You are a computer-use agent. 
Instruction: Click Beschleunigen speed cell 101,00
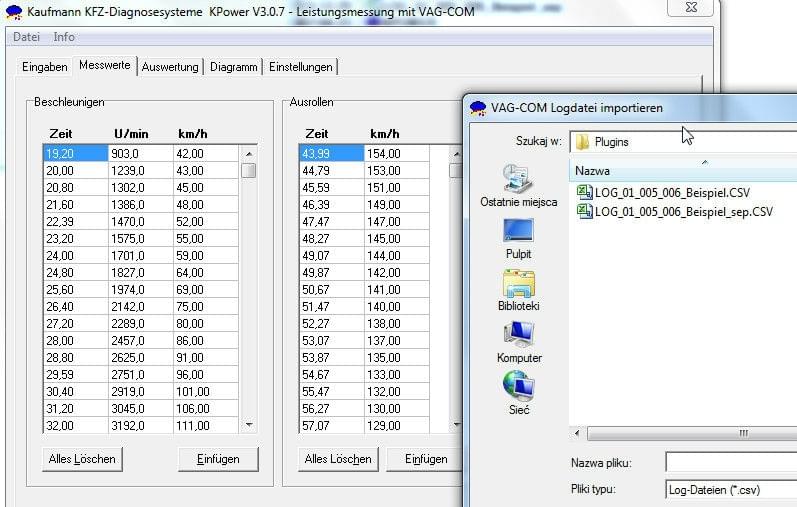click(206, 392)
